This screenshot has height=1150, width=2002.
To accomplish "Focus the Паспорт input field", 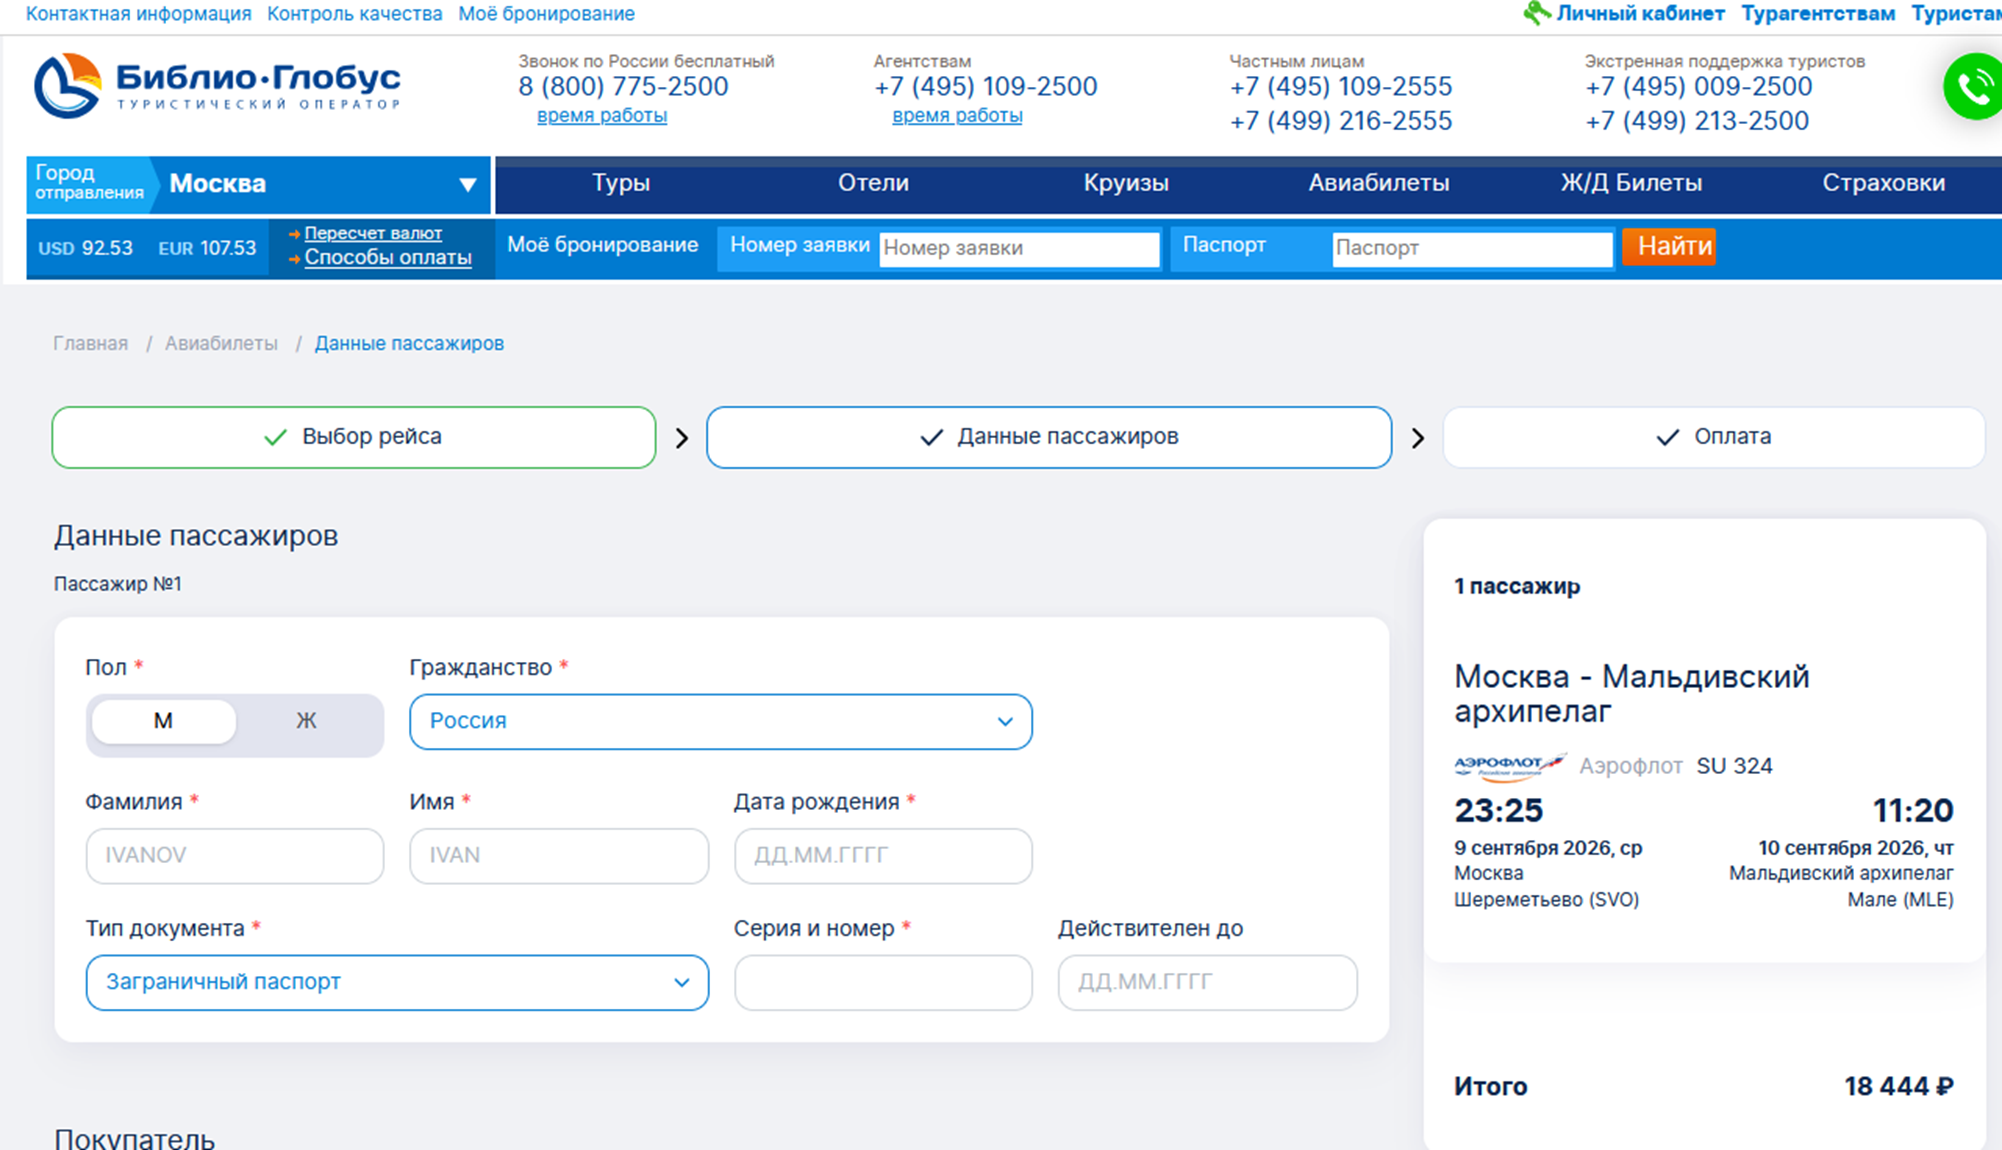I will (x=1472, y=248).
